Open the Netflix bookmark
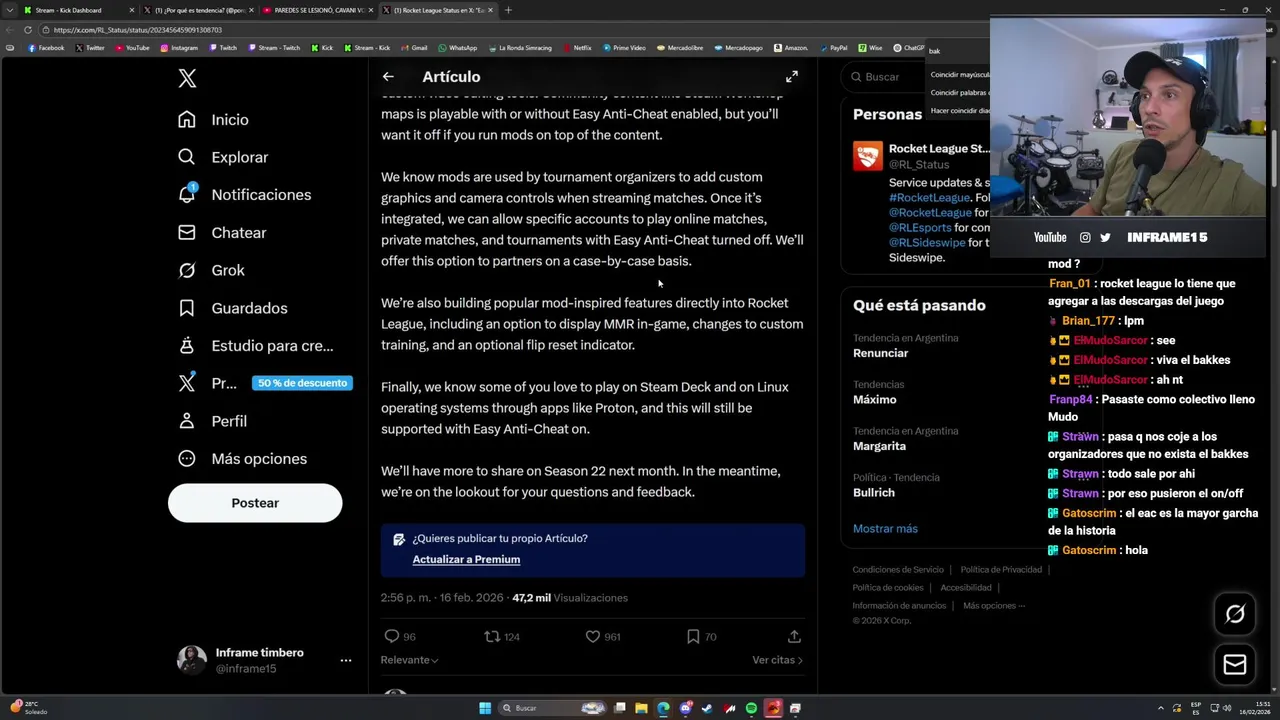The image size is (1280, 720). (x=577, y=48)
